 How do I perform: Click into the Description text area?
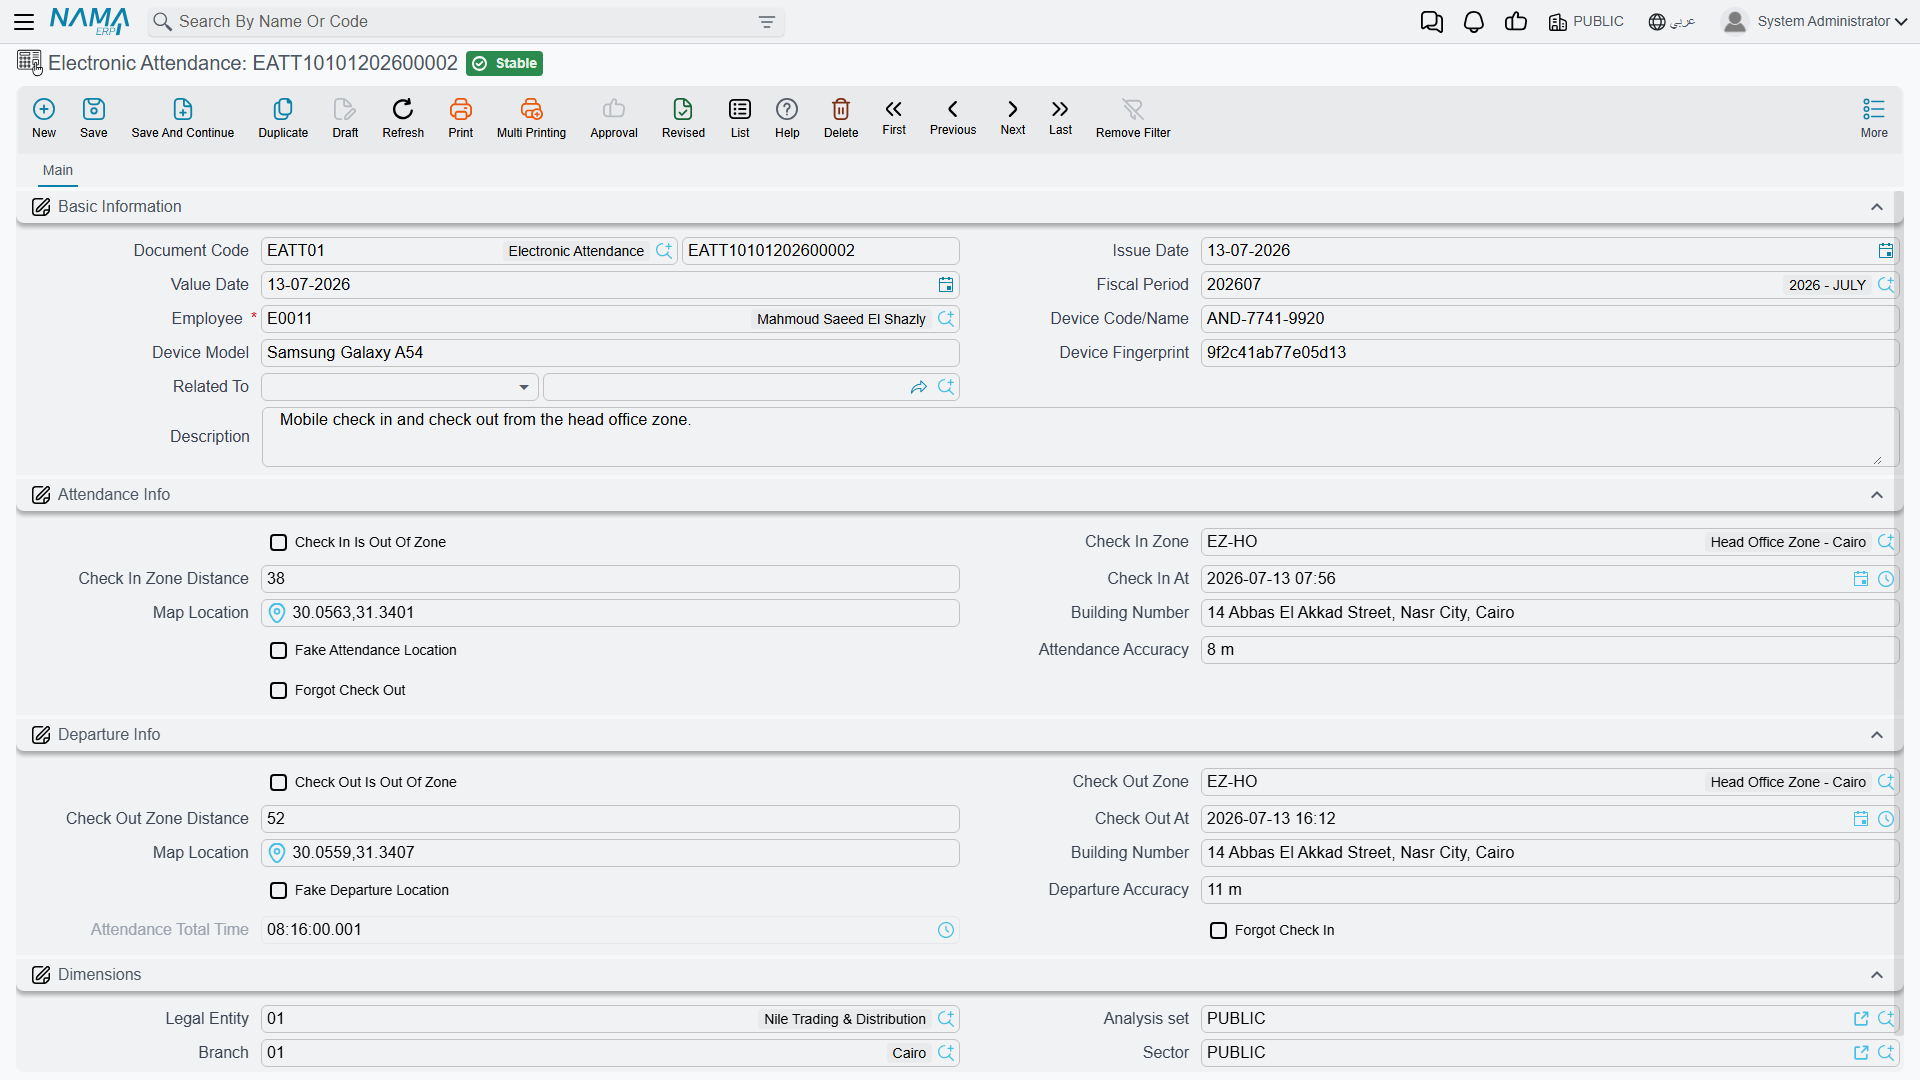click(1080, 437)
